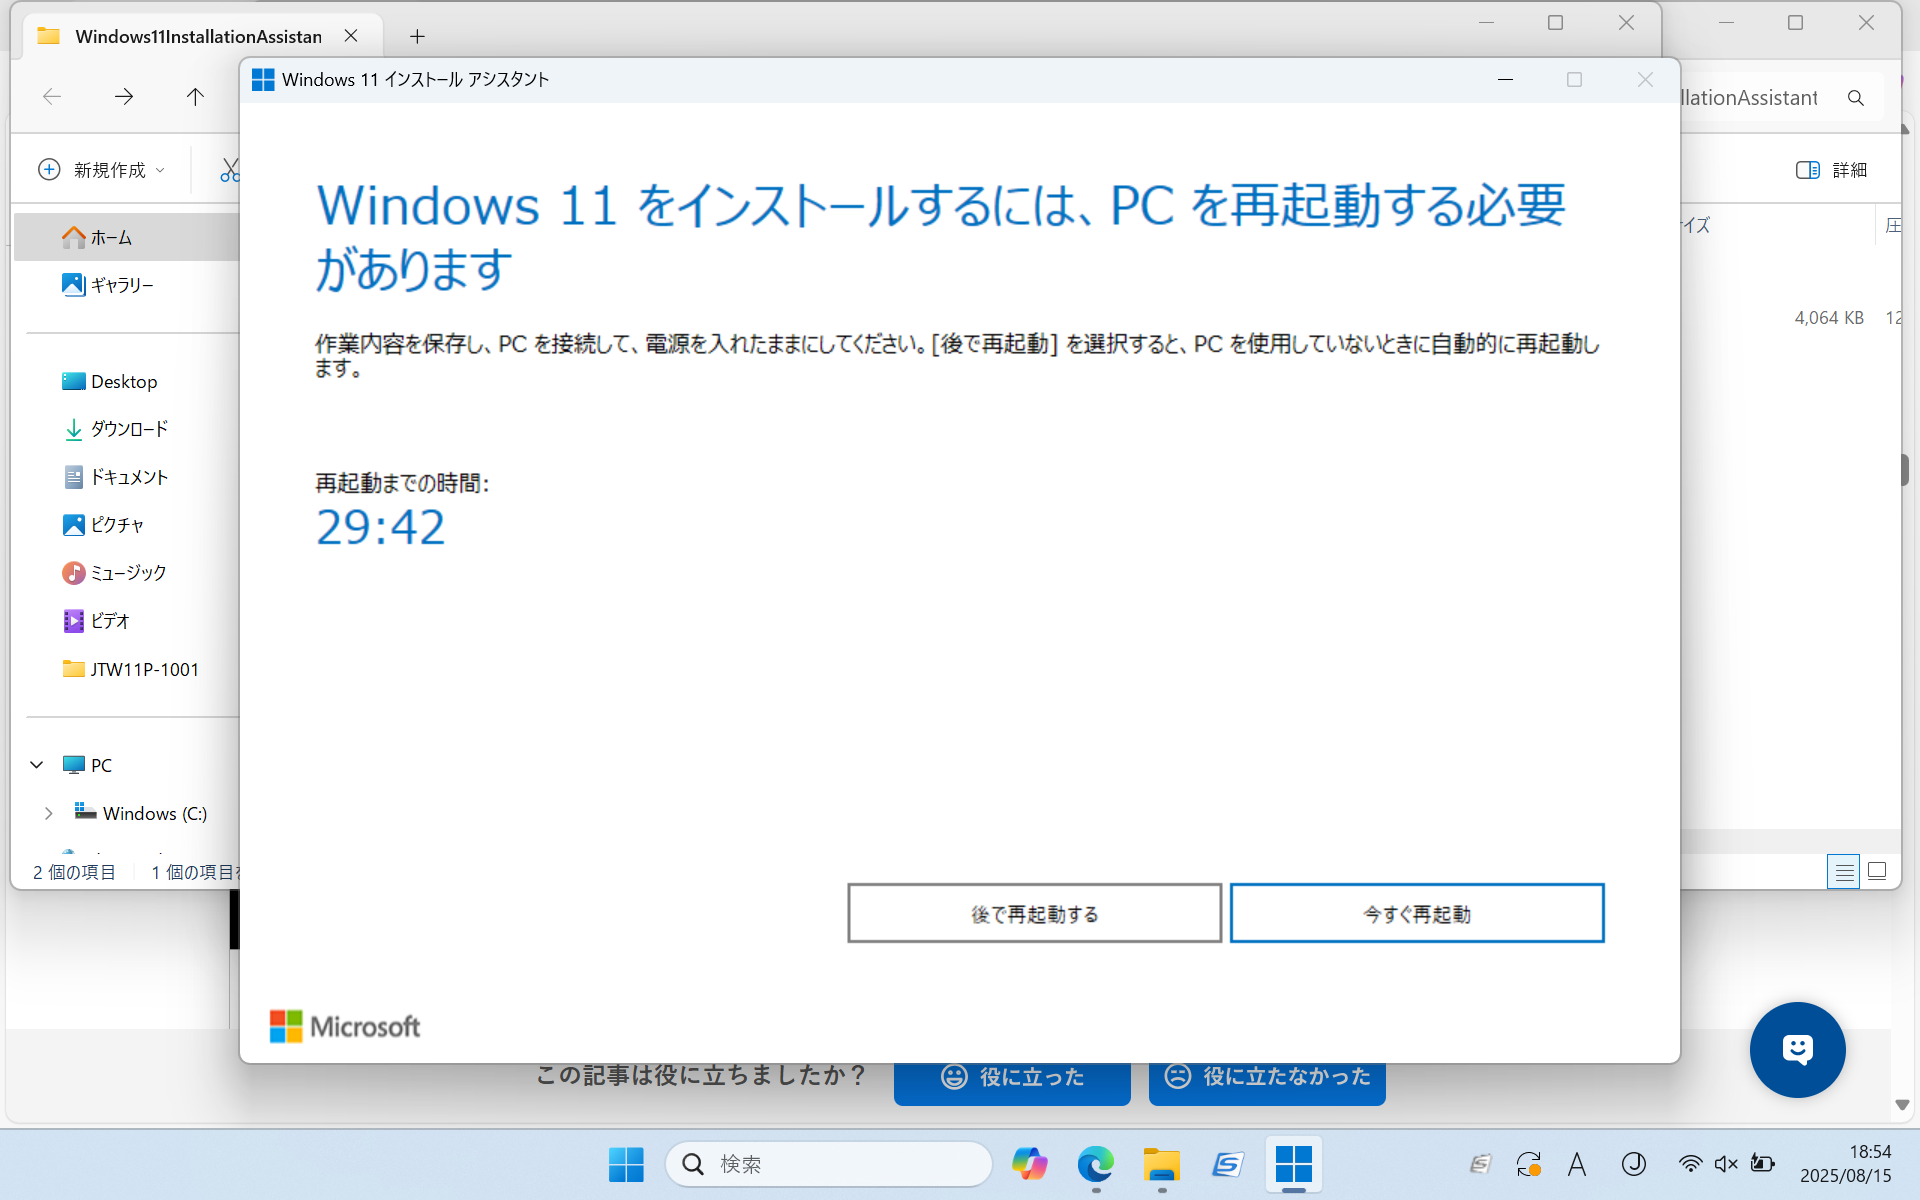Click the chat assistant smiley bubble

coord(1797,1049)
